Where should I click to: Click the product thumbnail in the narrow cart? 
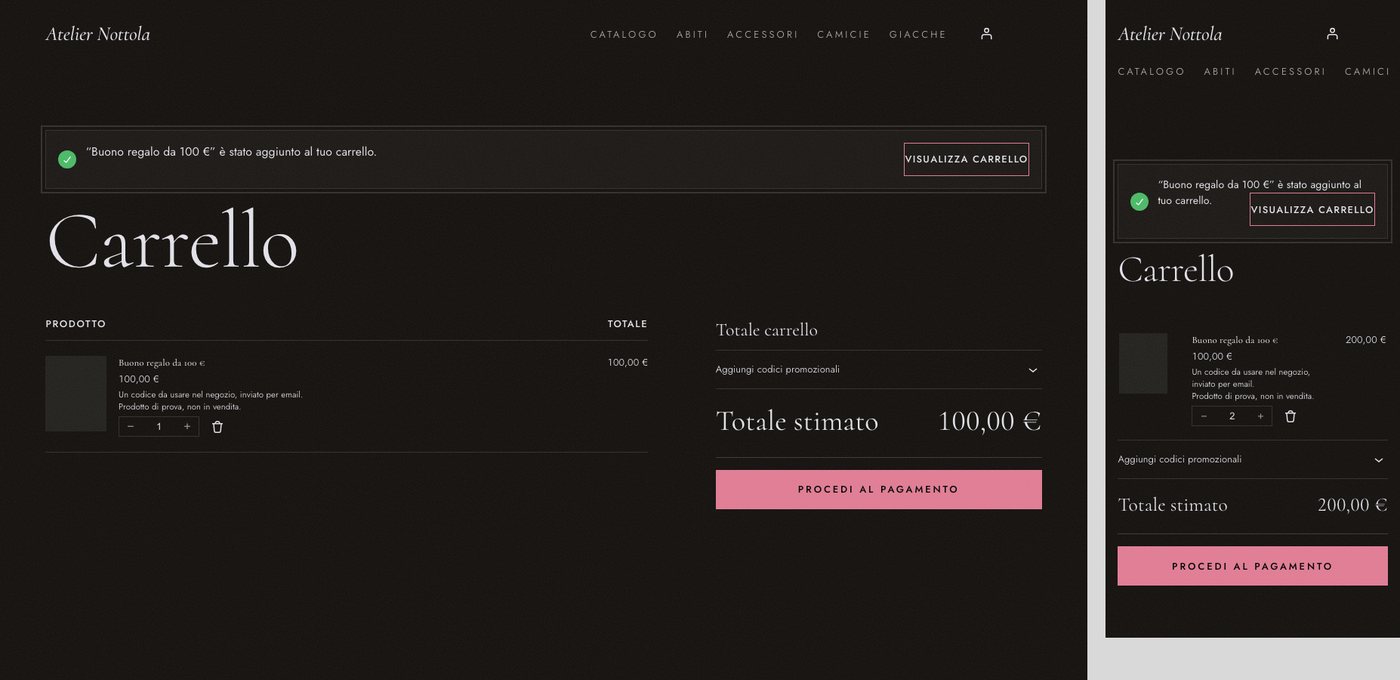point(1143,363)
